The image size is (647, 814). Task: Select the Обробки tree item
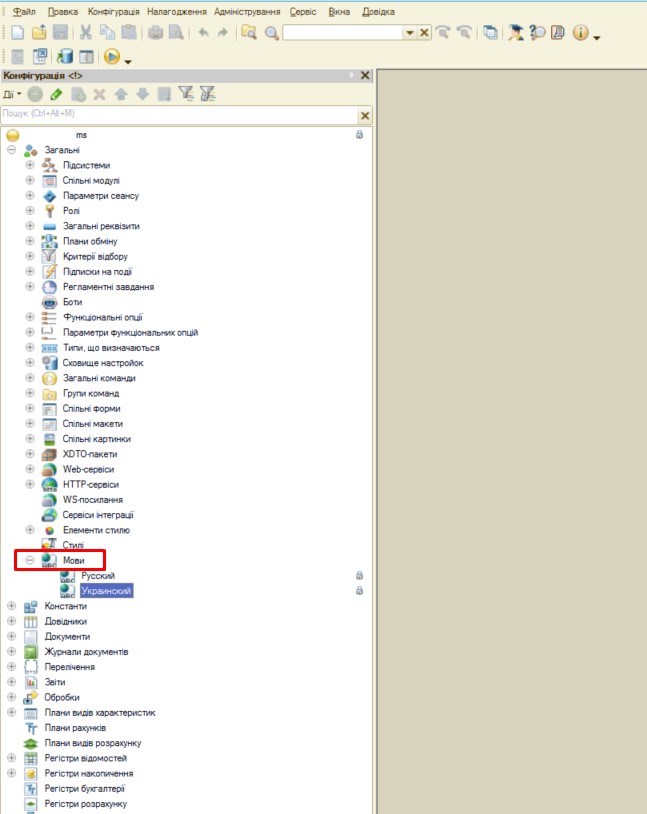click(62, 697)
